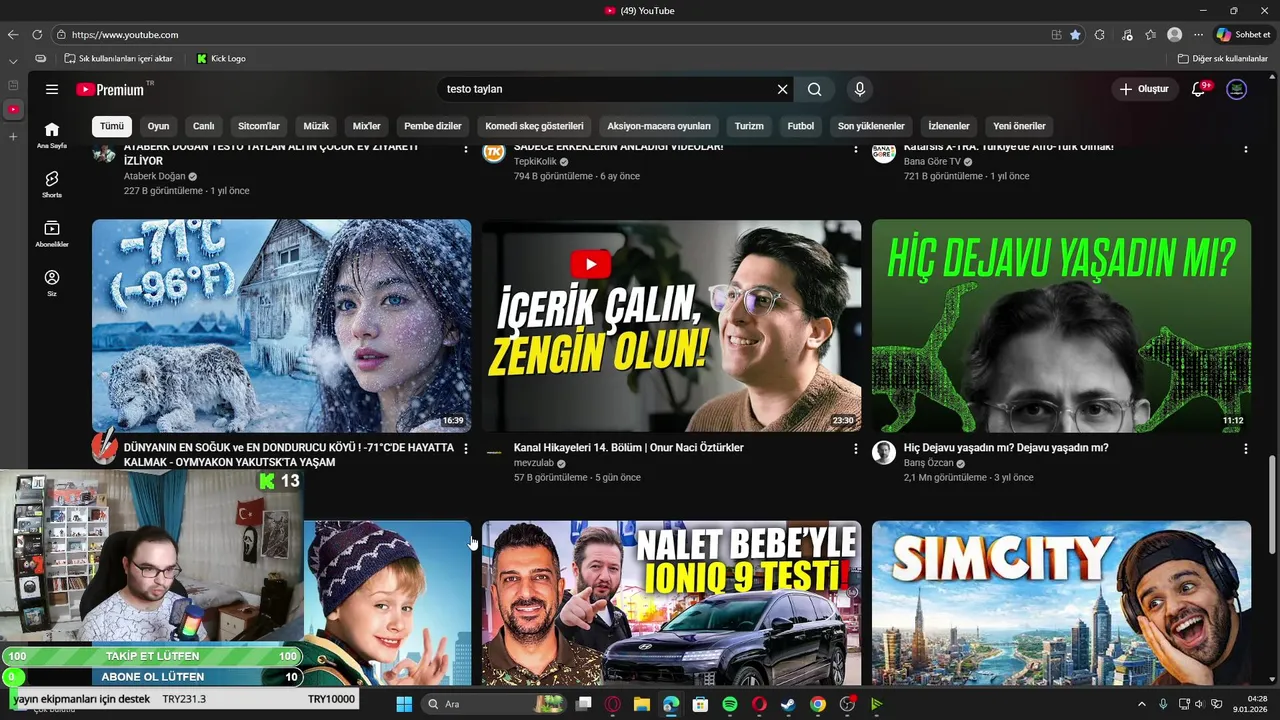Open the browser three-dot settings menu
The height and width of the screenshot is (720, 1280).
1199,35
